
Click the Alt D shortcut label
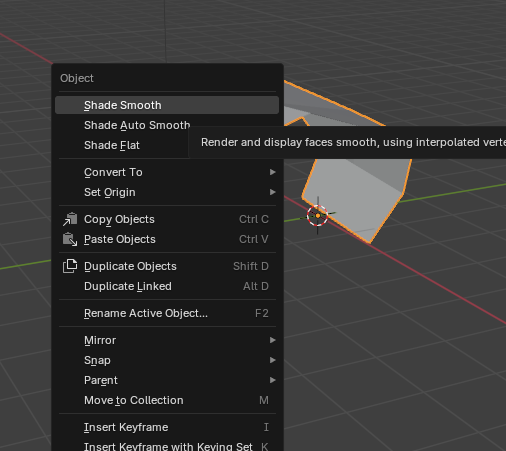click(256, 286)
